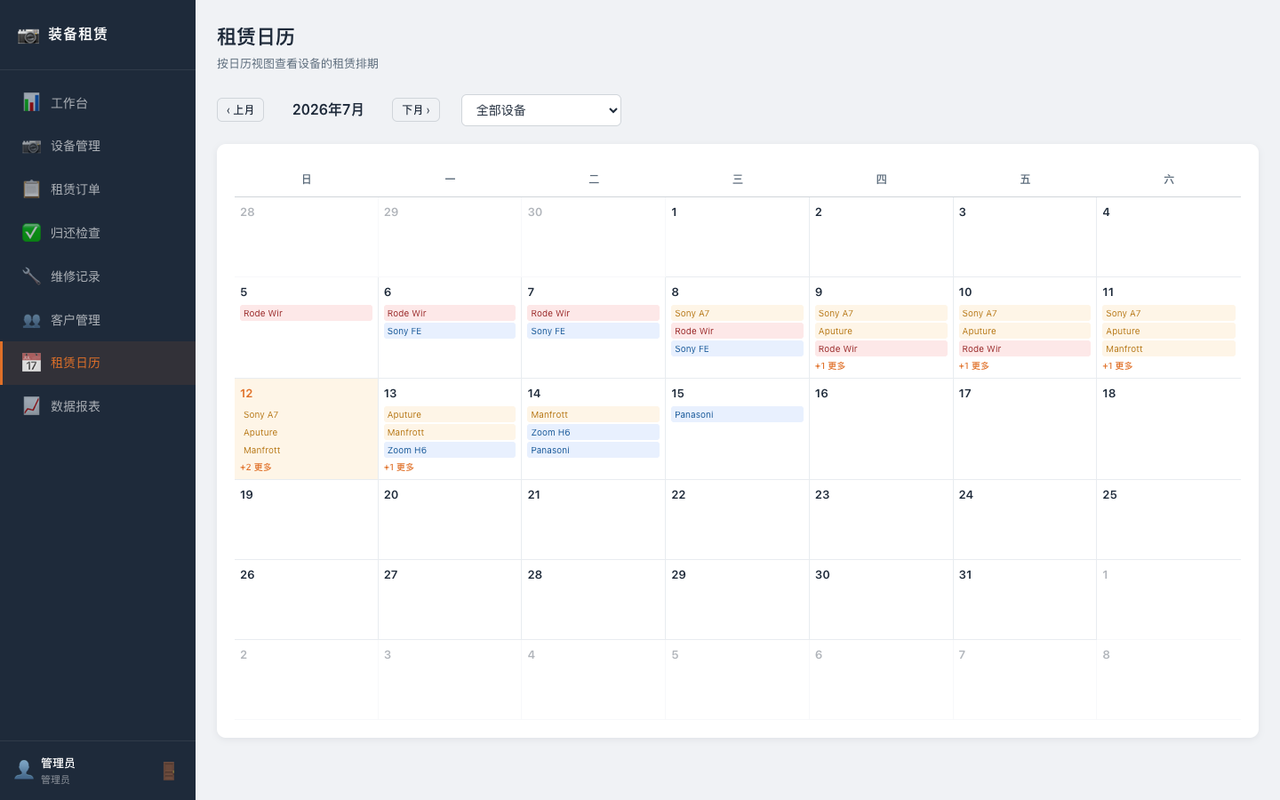Expand +1 更多 on July 11

[x=1118, y=366]
